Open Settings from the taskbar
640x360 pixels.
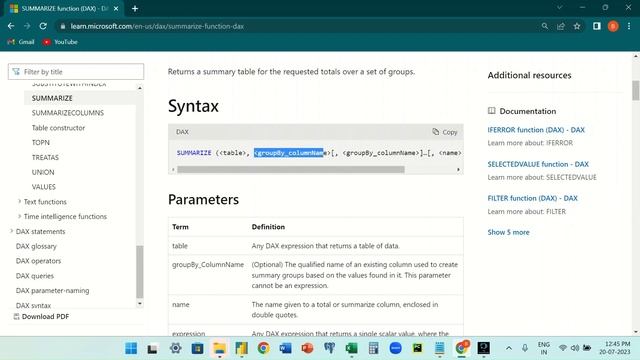point(176,348)
